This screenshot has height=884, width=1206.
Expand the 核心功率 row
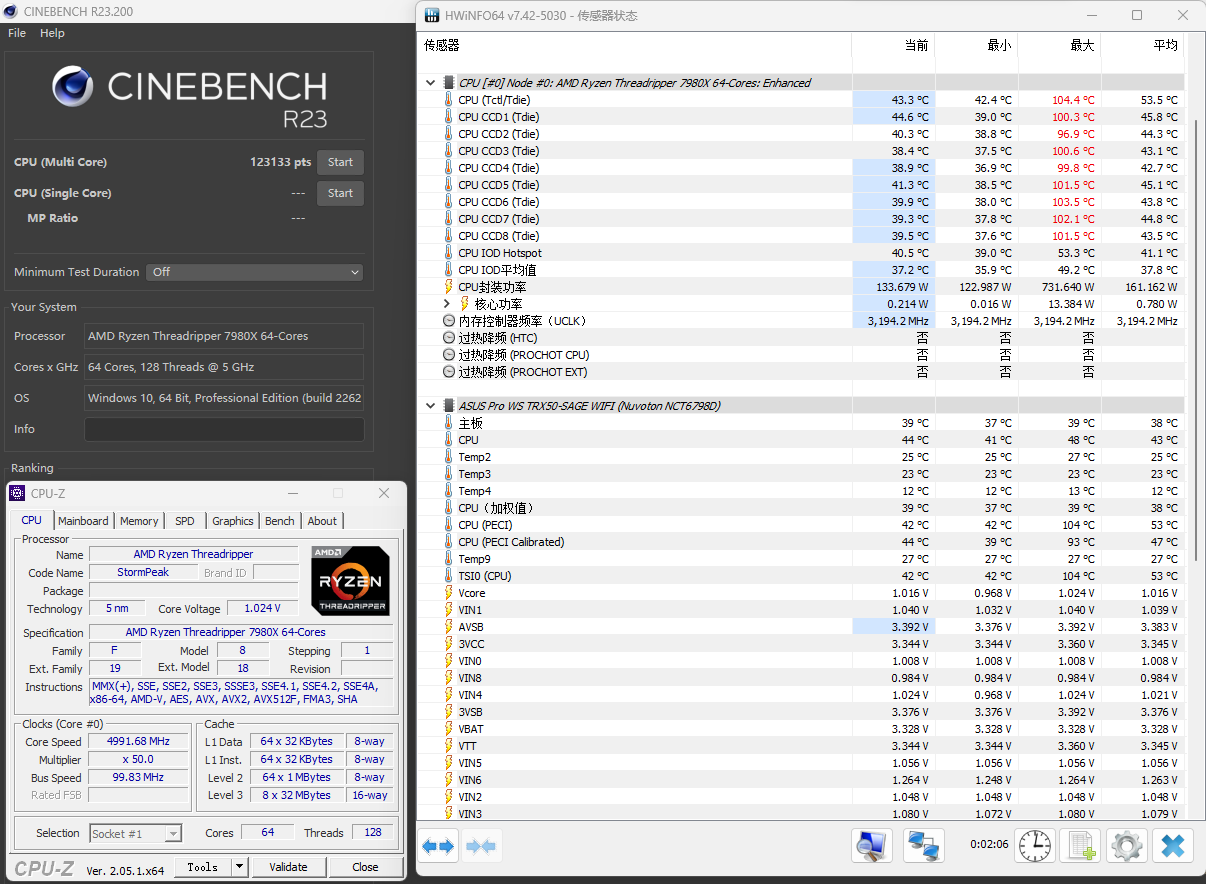point(448,304)
